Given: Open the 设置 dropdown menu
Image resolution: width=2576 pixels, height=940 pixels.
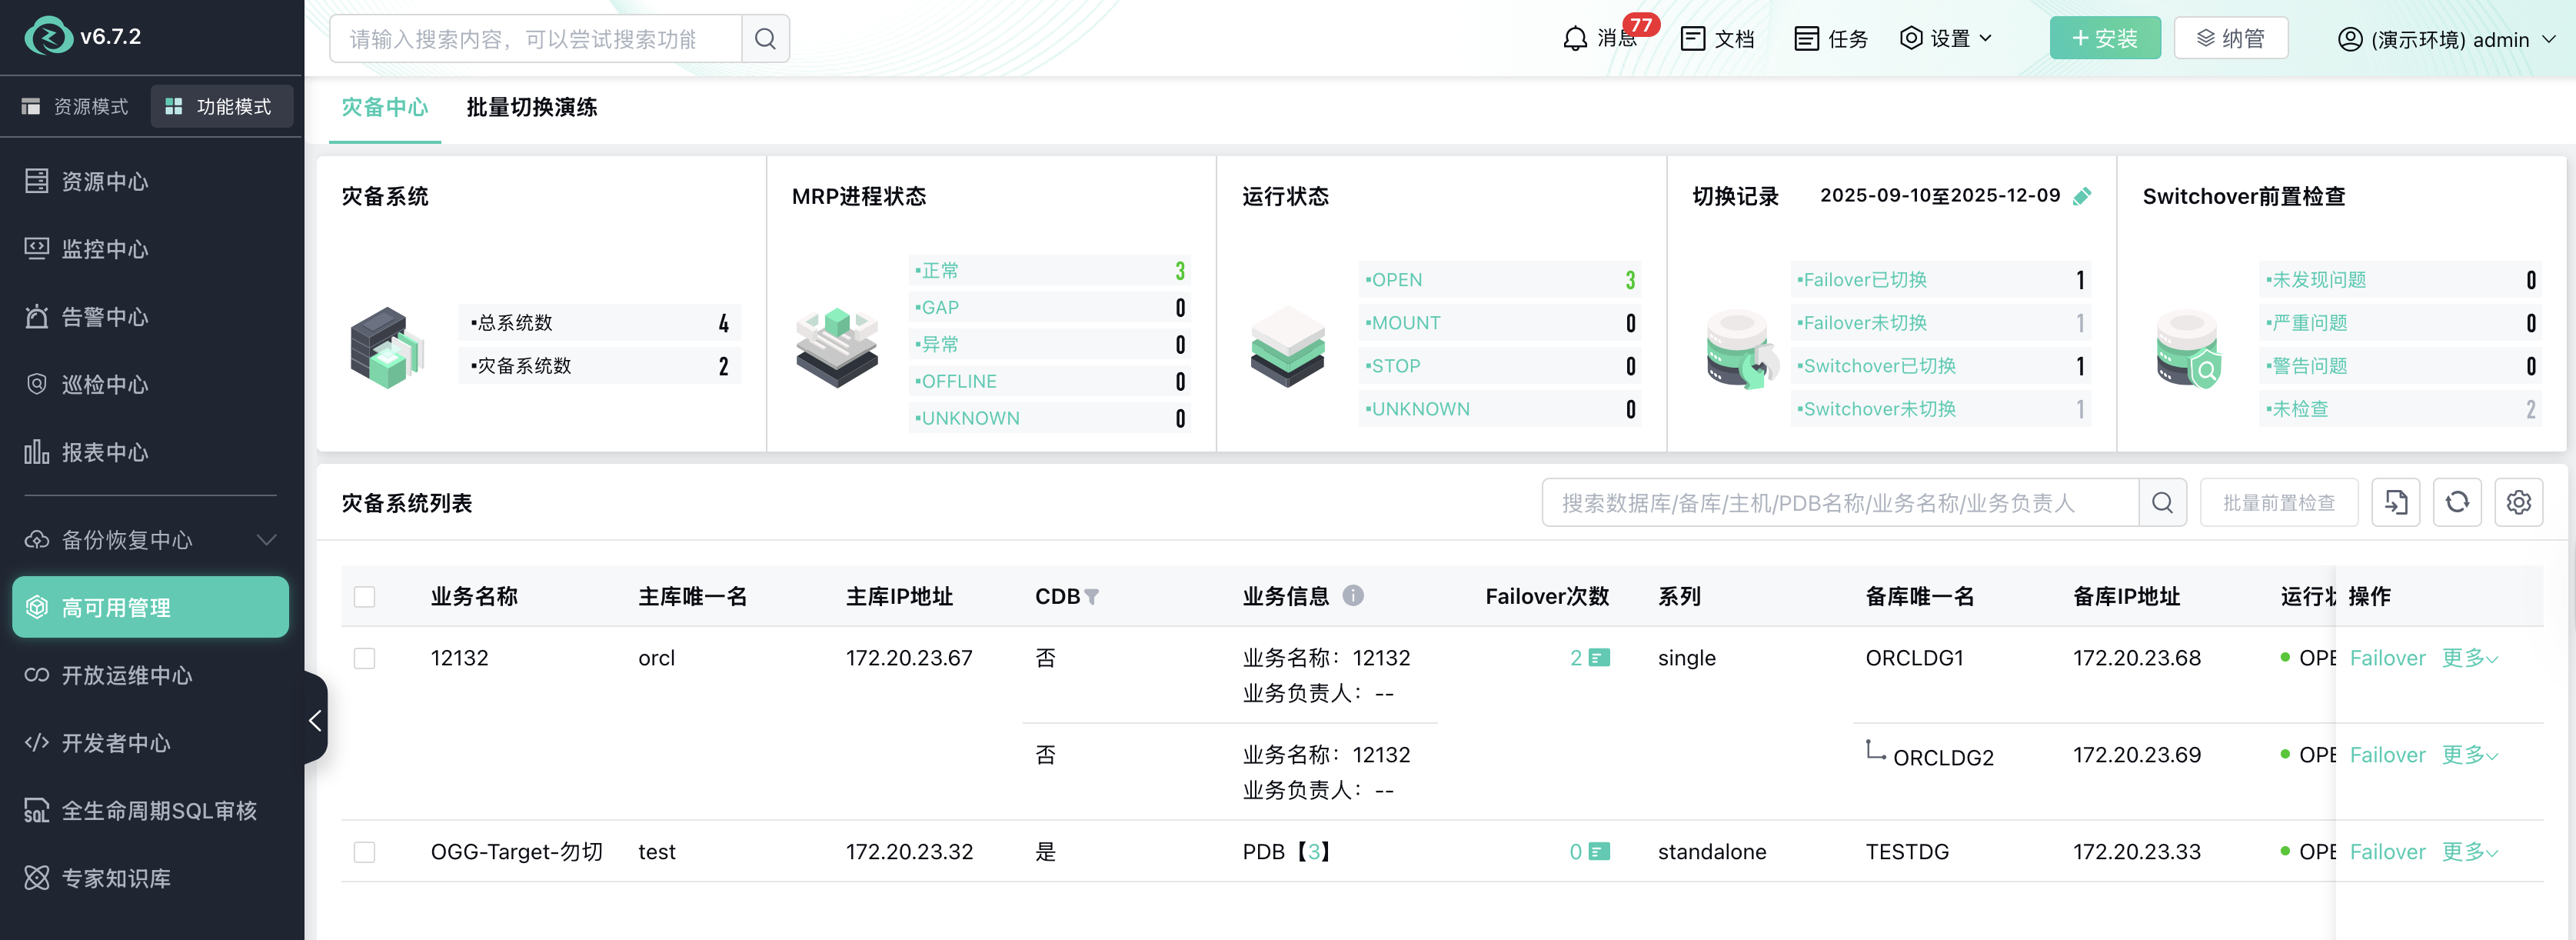Looking at the screenshot, I should pos(1945,38).
